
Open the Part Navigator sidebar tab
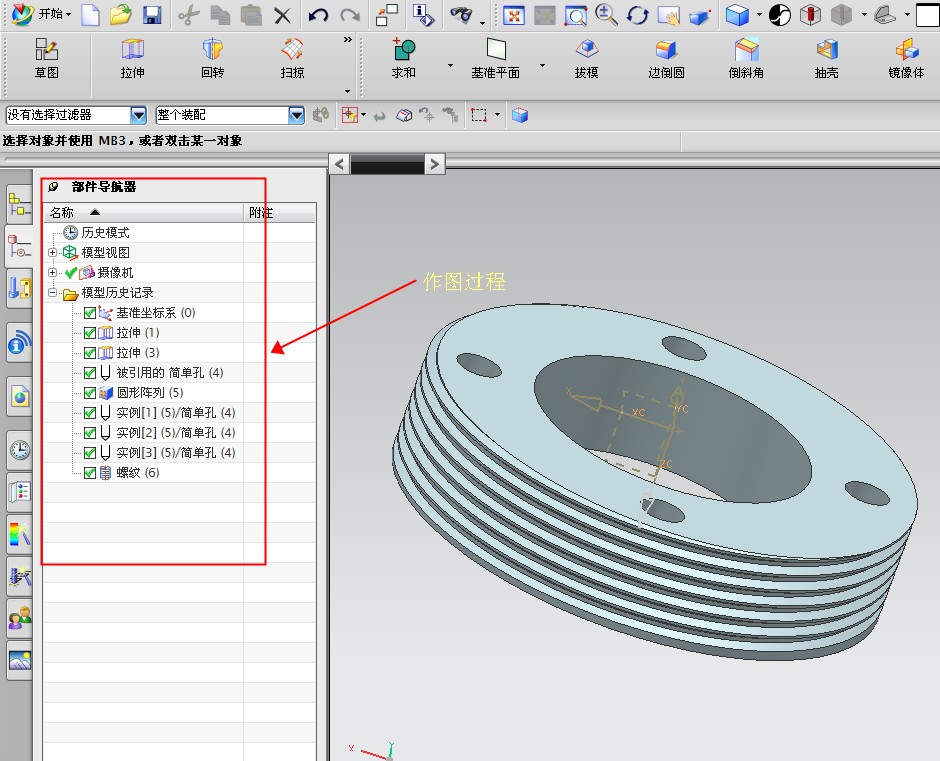click(x=19, y=246)
